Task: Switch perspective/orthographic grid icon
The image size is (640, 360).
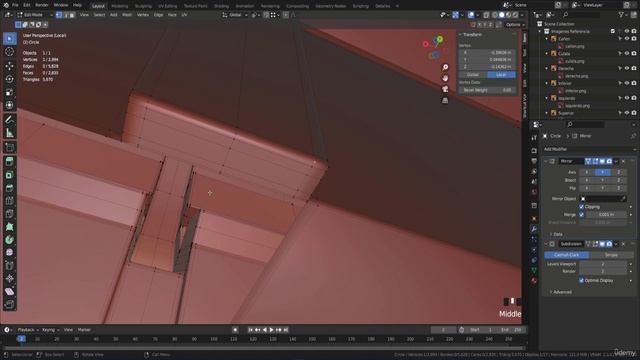Action: coord(445,100)
